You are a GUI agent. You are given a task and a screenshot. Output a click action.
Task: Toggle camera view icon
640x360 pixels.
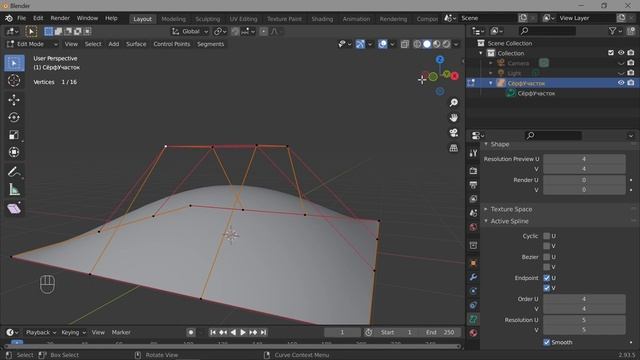coord(453,133)
